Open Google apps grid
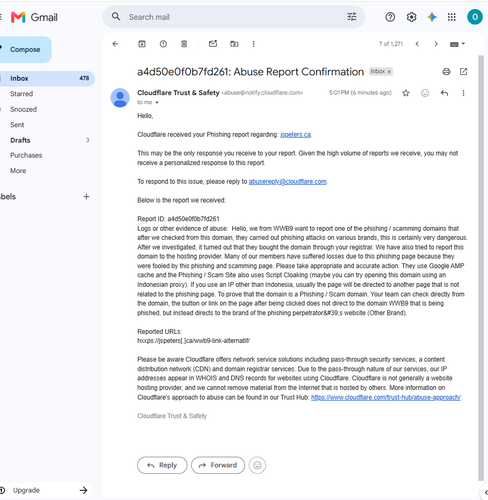The image size is (488, 500). (452, 17)
